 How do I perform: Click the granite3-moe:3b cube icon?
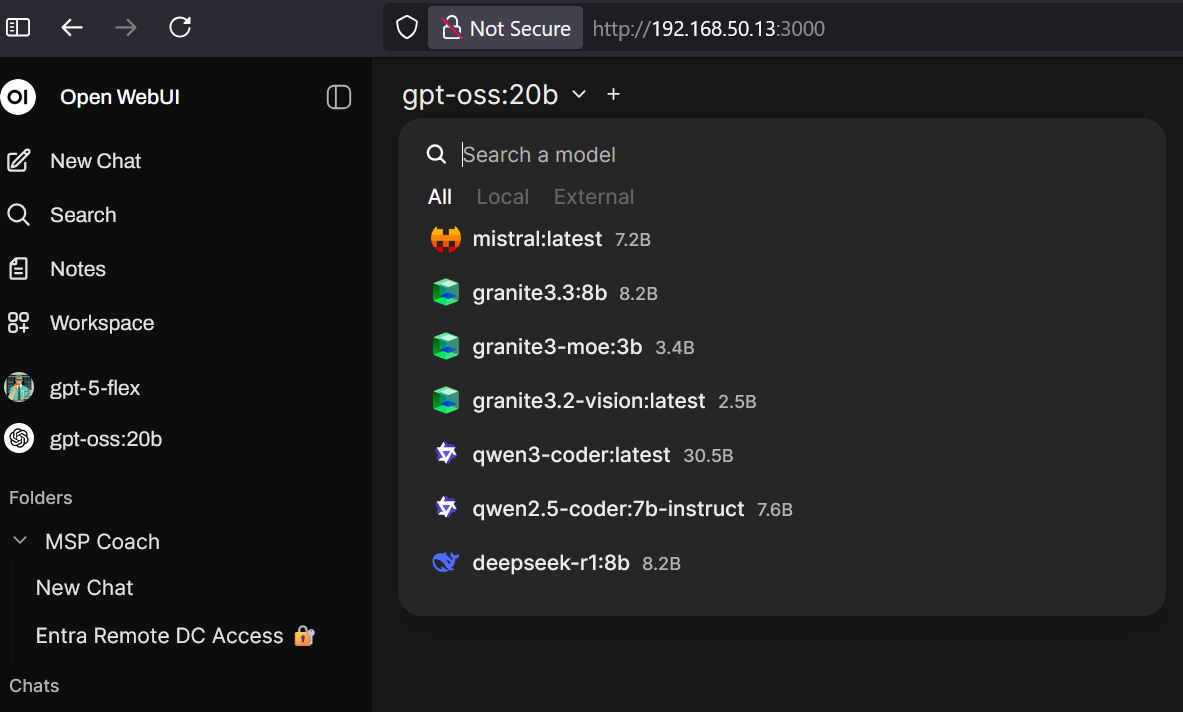(x=446, y=346)
